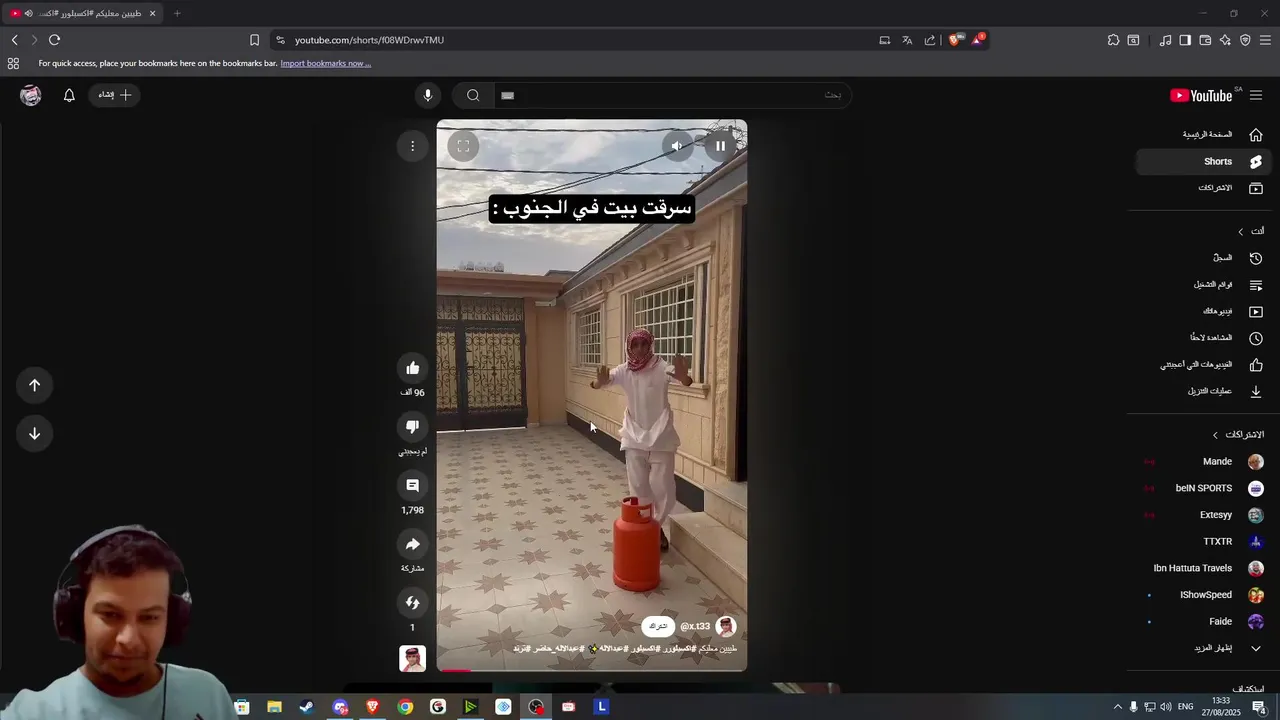This screenshot has height=720, width=1280.
Task: Open the browser media control music icon
Action: click(1165, 40)
